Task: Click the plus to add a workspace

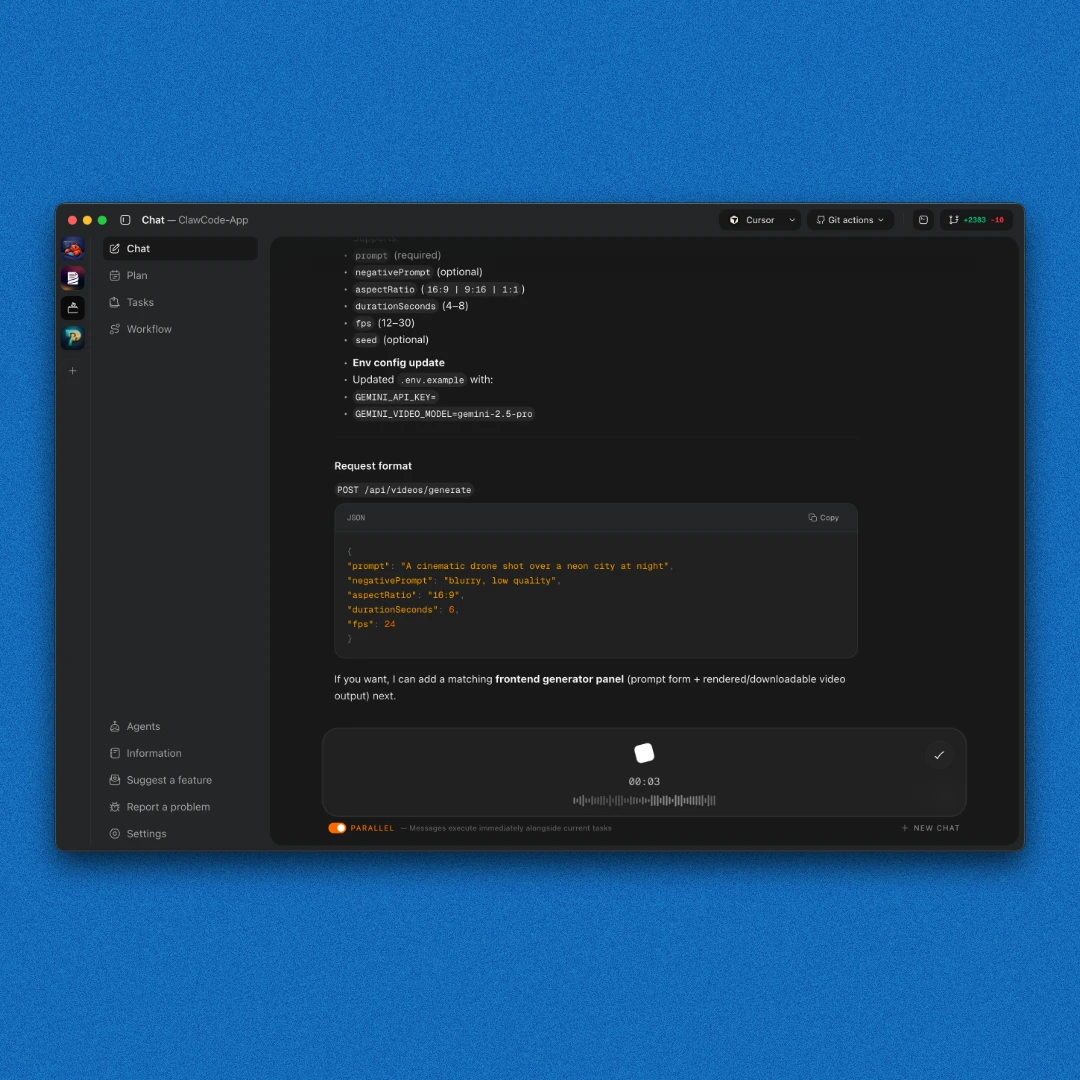Action: 72,370
